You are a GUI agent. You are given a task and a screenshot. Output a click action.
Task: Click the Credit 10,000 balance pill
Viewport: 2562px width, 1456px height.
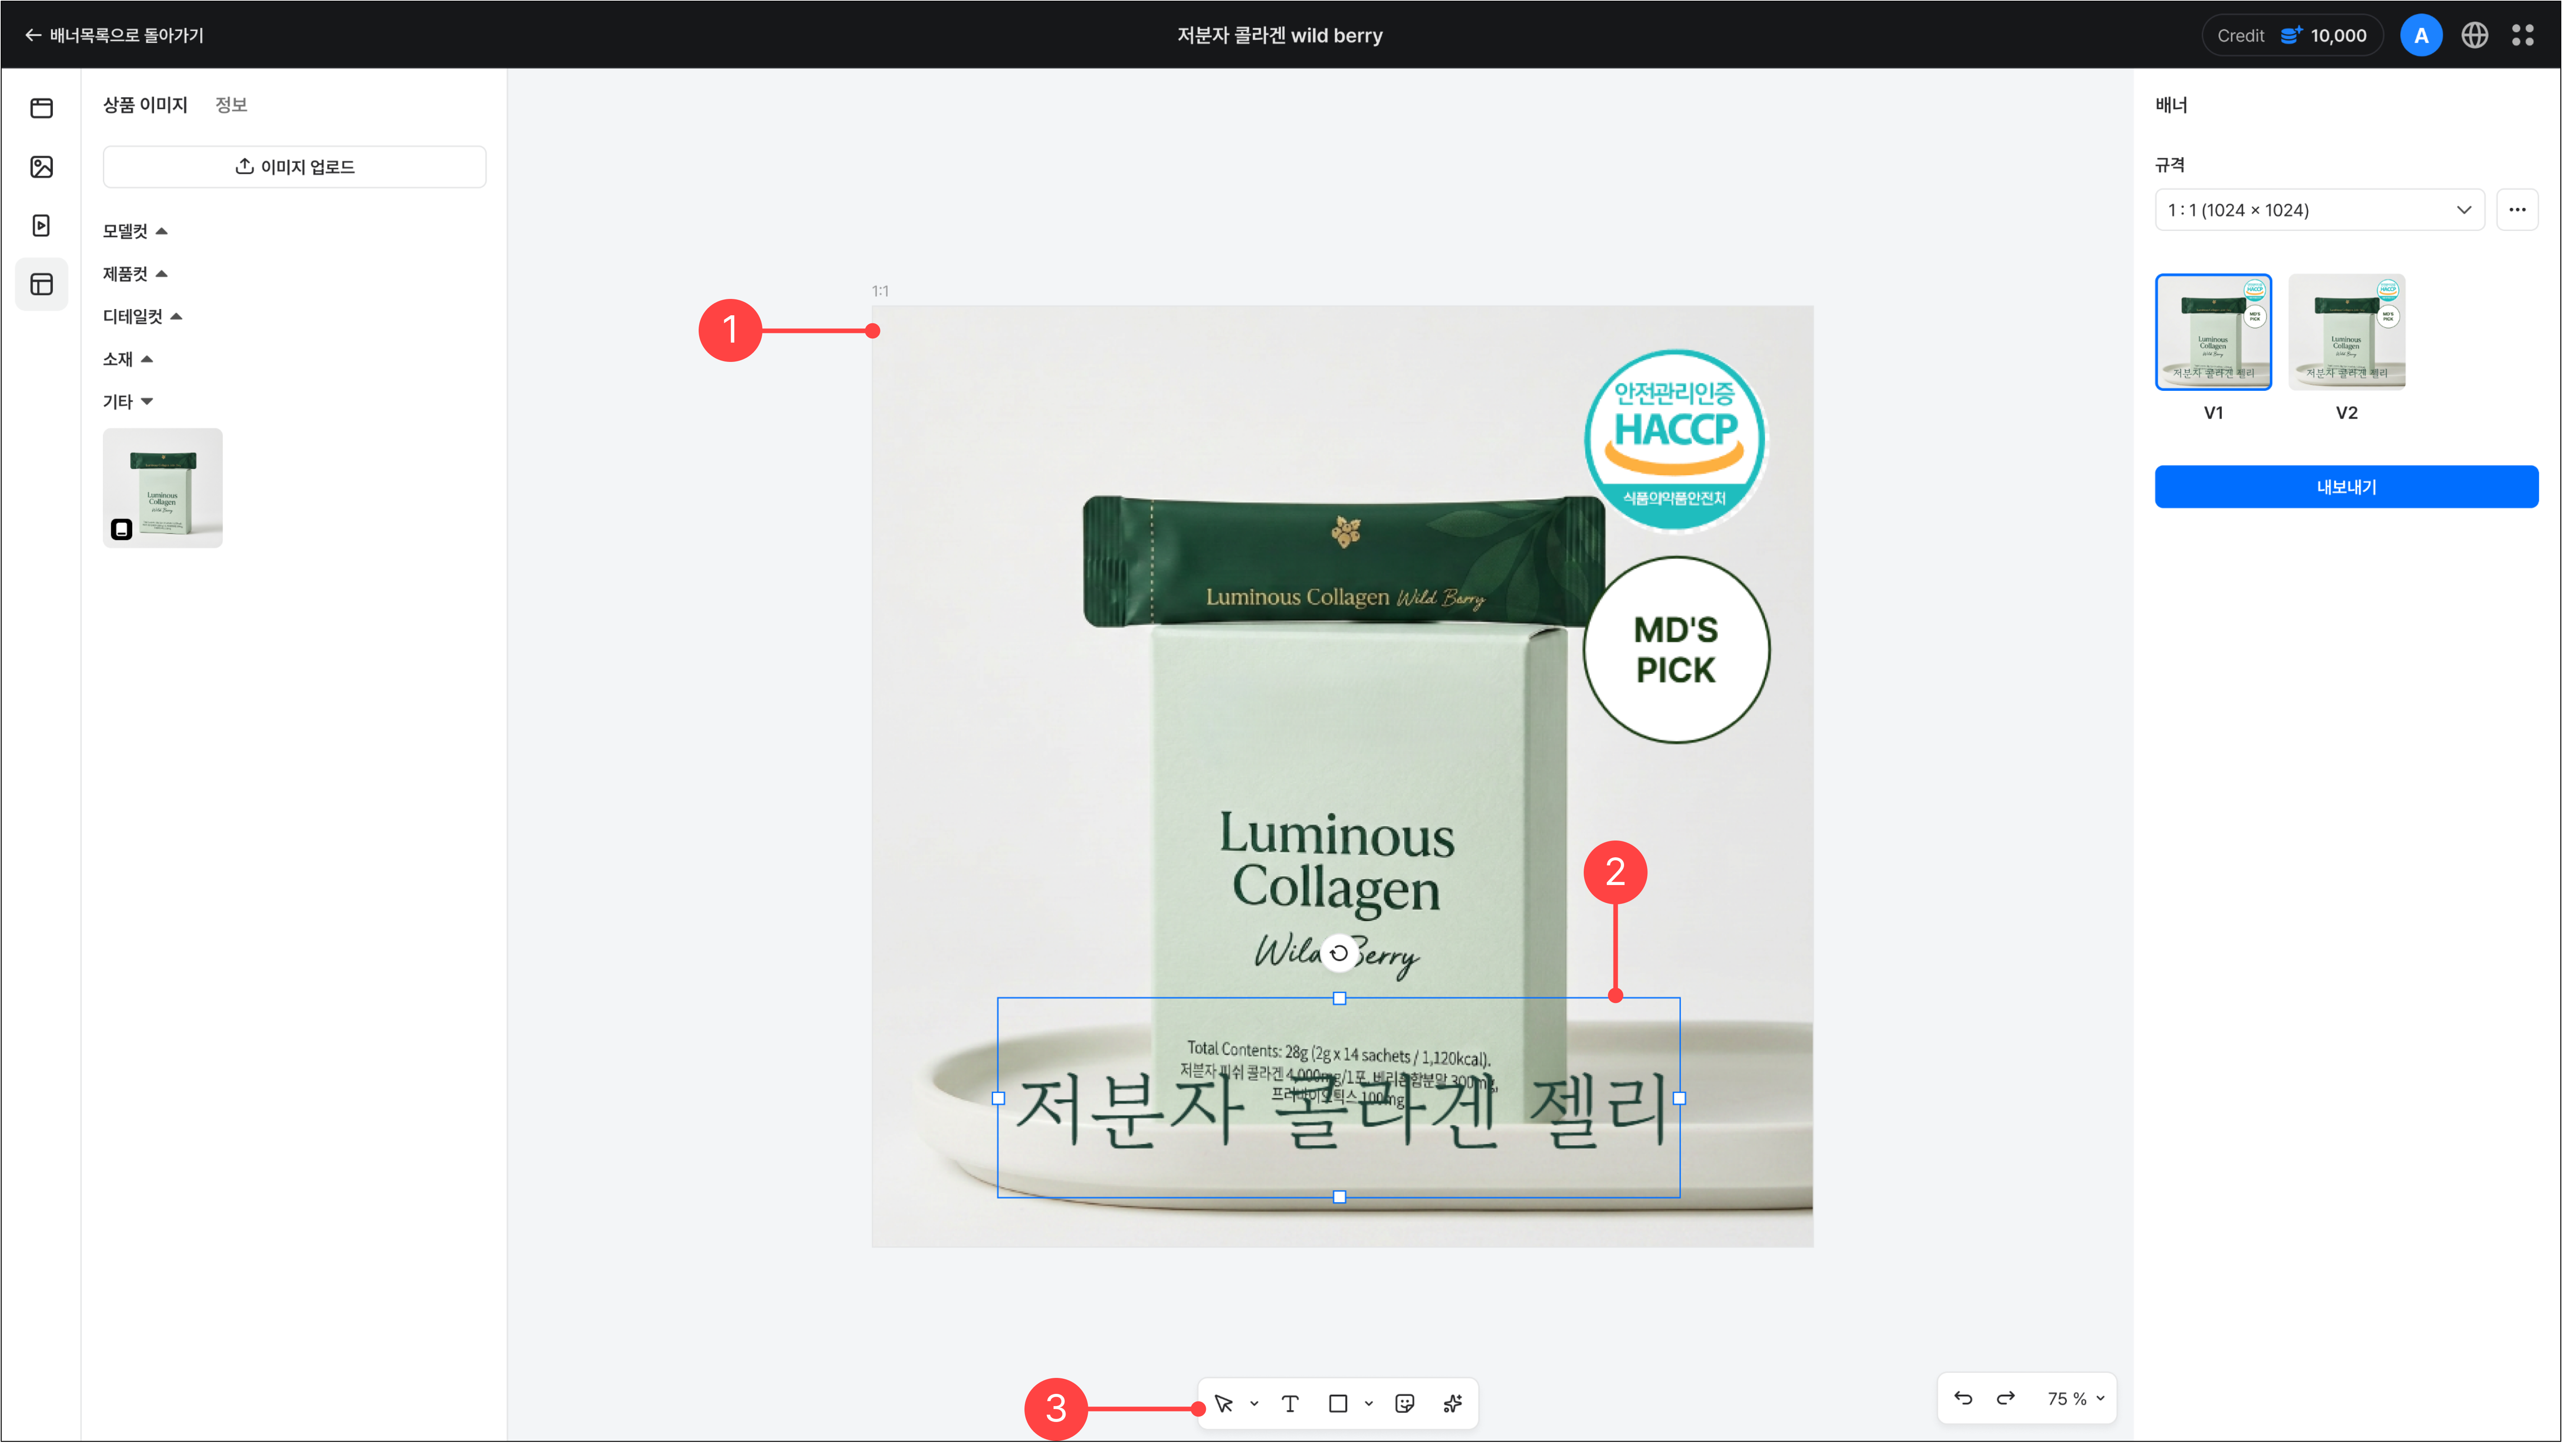point(2291,36)
